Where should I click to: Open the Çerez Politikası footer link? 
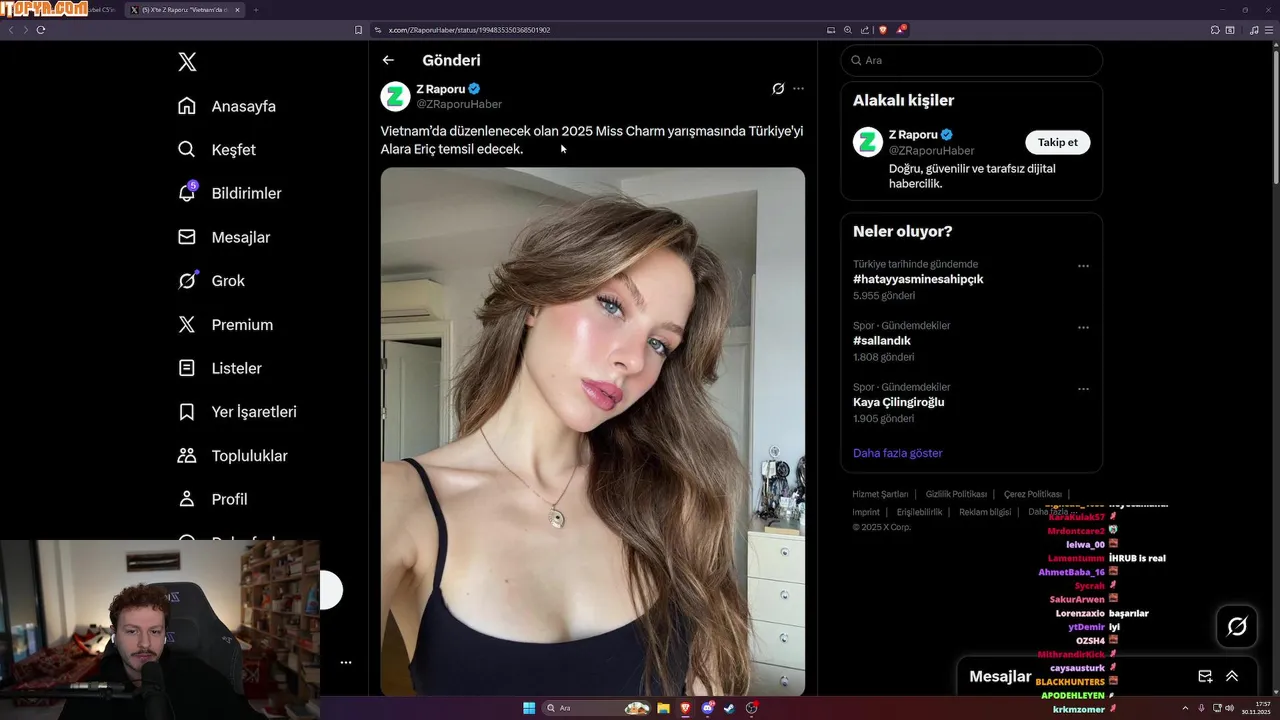pyautogui.click(x=1033, y=494)
